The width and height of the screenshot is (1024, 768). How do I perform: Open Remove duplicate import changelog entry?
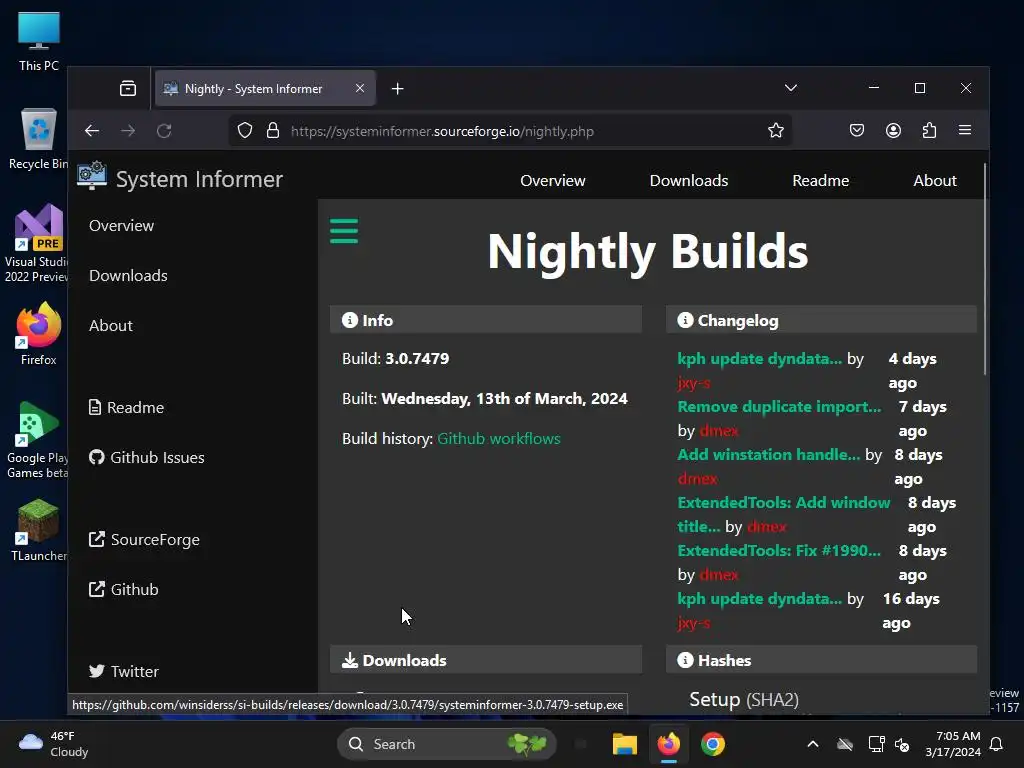779,407
